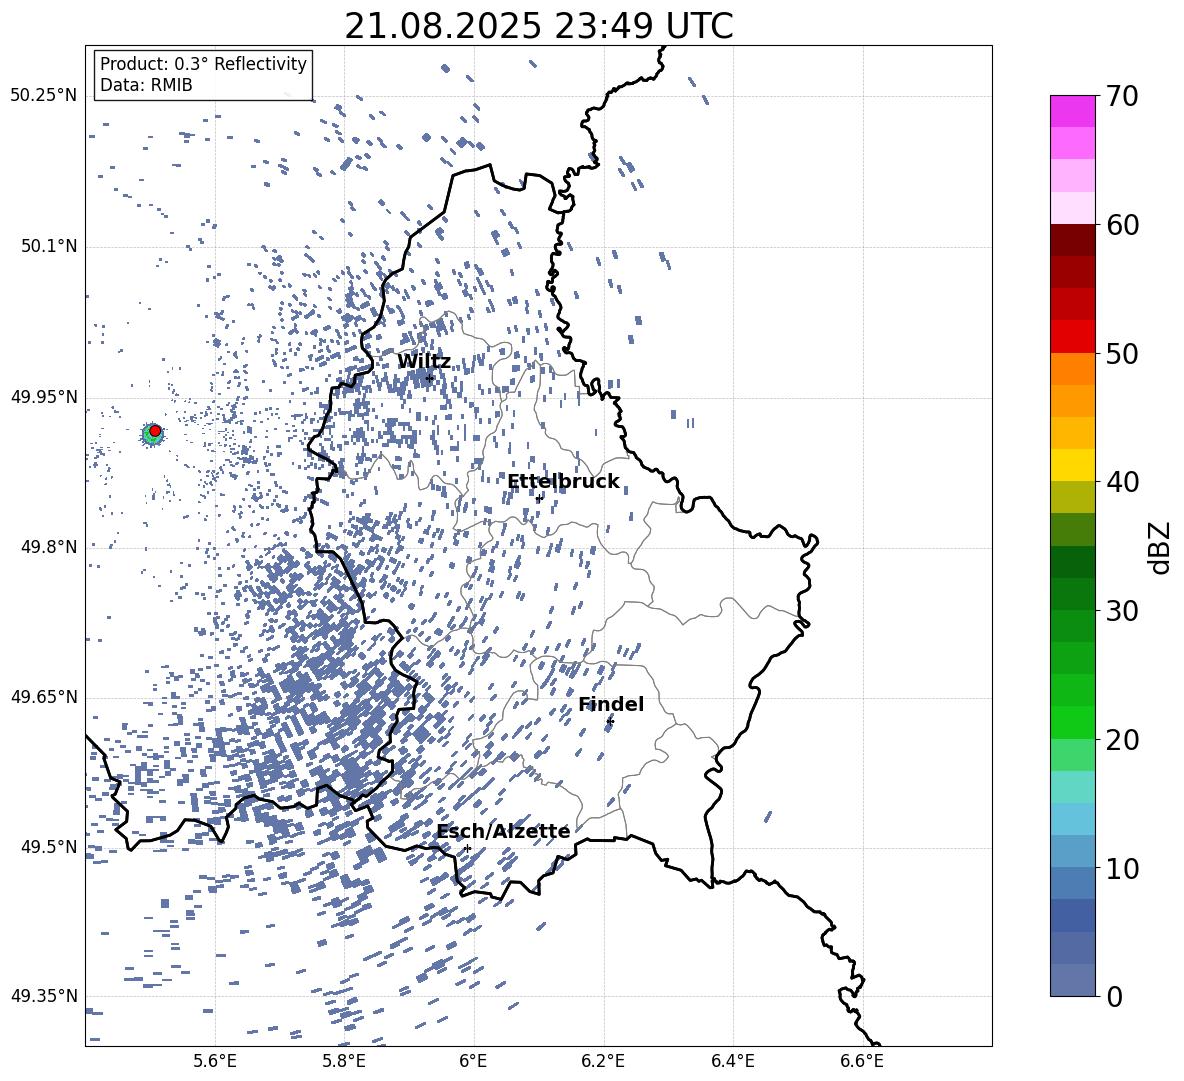Click the bright red colorbar segment near 50
The width and height of the screenshot is (1184, 1081).
[1072, 337]
